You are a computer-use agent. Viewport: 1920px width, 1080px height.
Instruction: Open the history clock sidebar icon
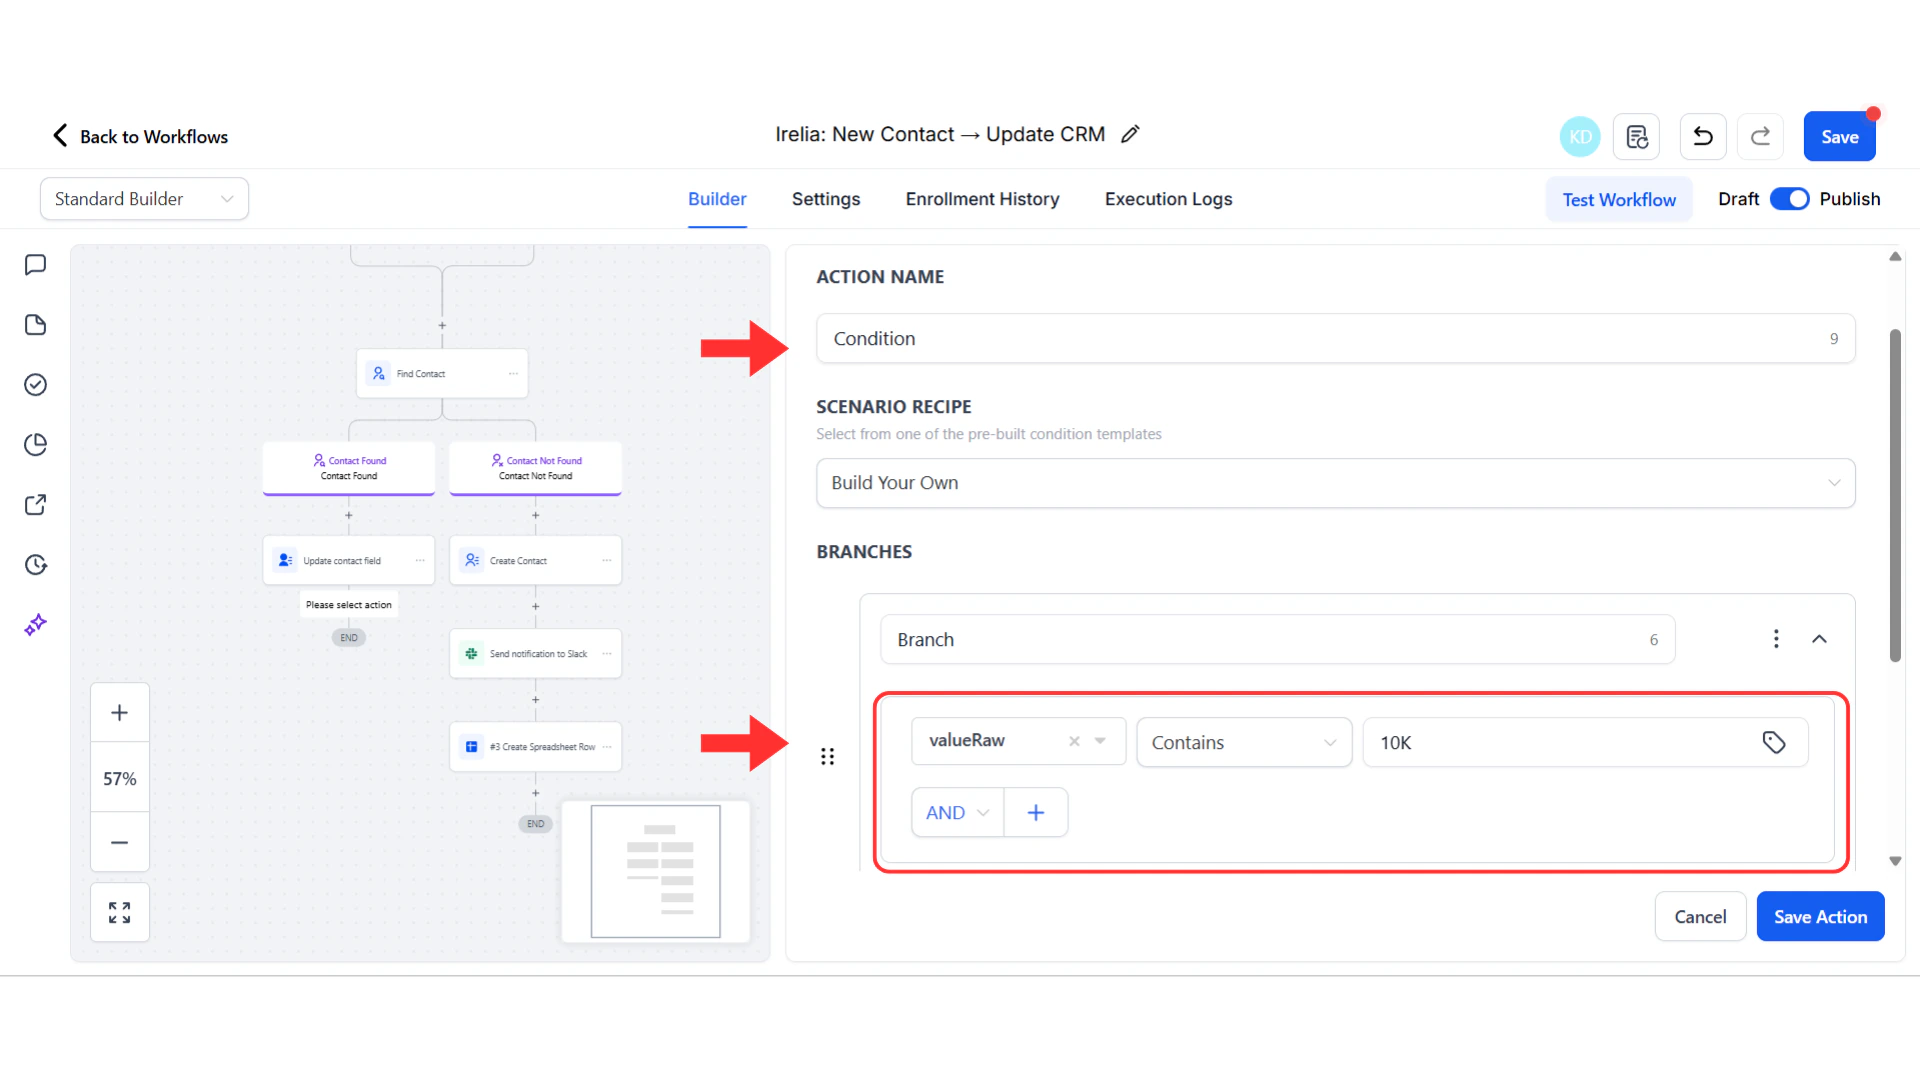tap(36, 565)
